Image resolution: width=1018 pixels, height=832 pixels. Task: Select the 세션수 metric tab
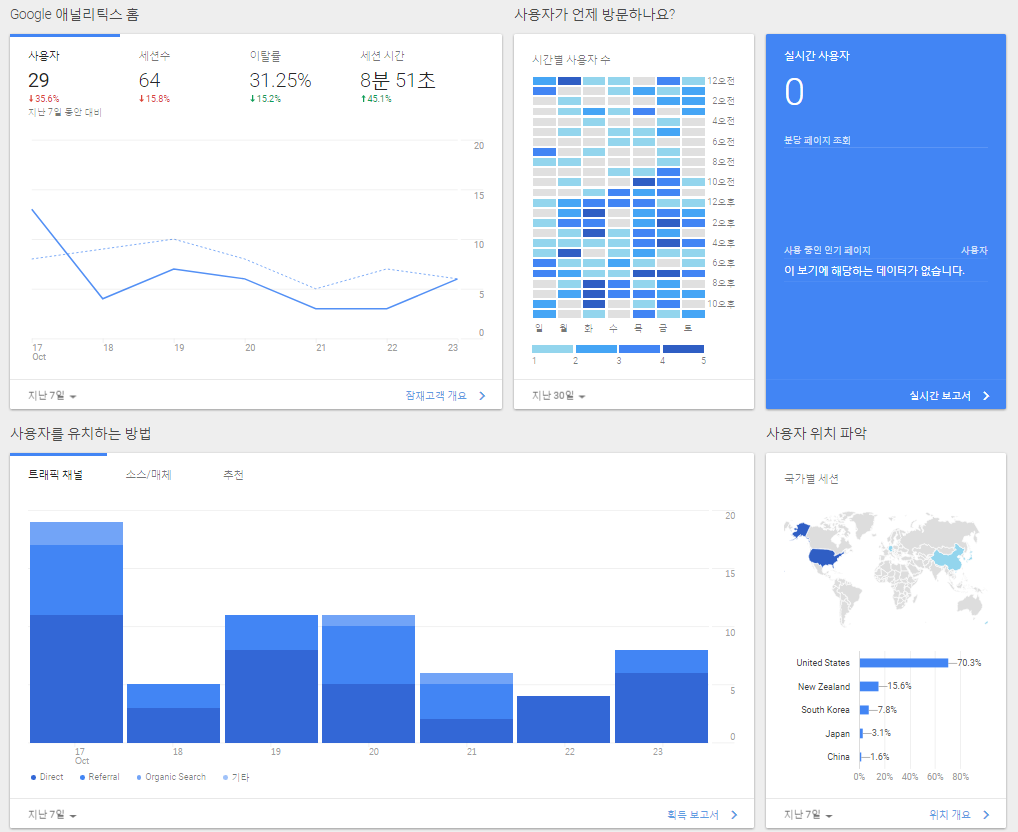pyautogui.click(x=155, y=56)
